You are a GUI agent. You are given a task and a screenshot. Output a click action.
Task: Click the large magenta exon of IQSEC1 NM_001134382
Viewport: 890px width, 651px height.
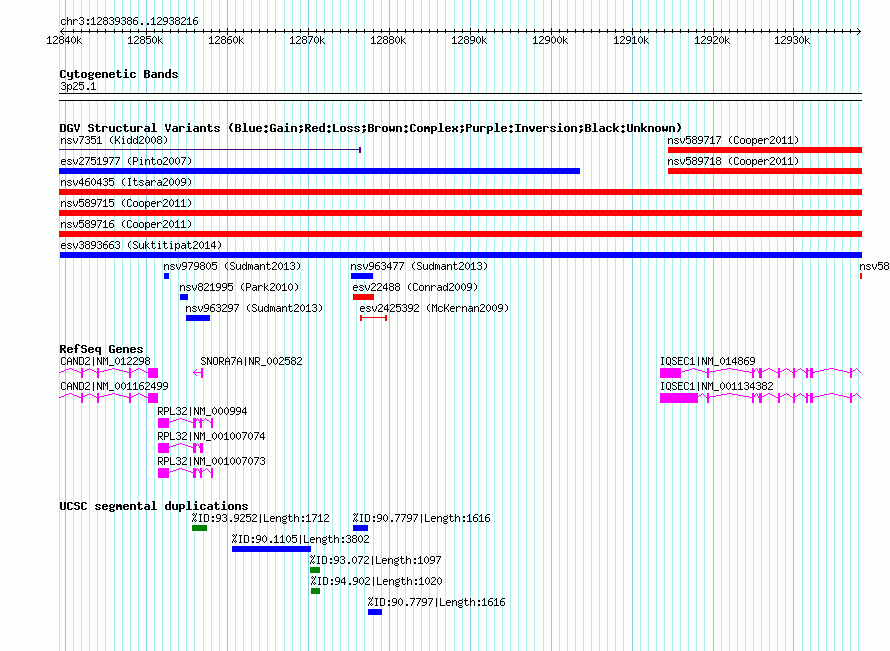(x=679, y=398)
